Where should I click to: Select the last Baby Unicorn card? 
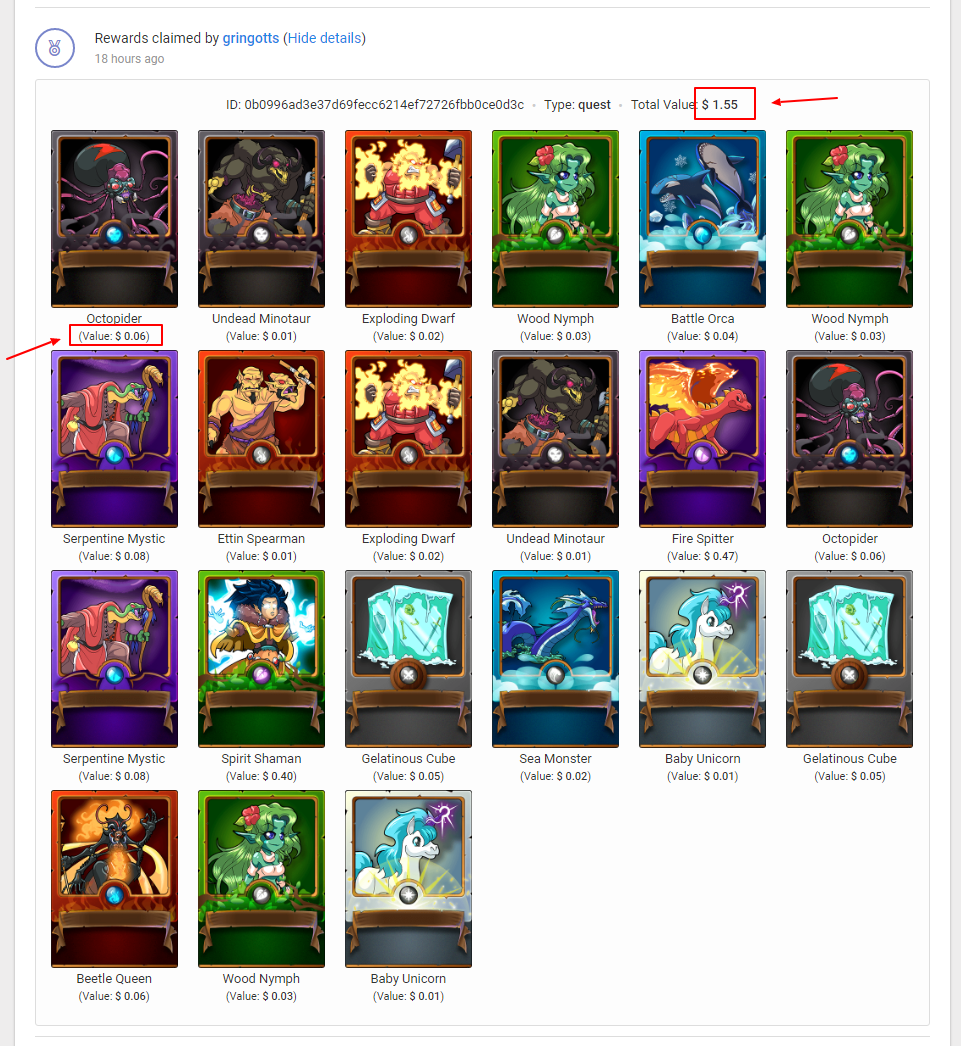(x=408, y=879)
